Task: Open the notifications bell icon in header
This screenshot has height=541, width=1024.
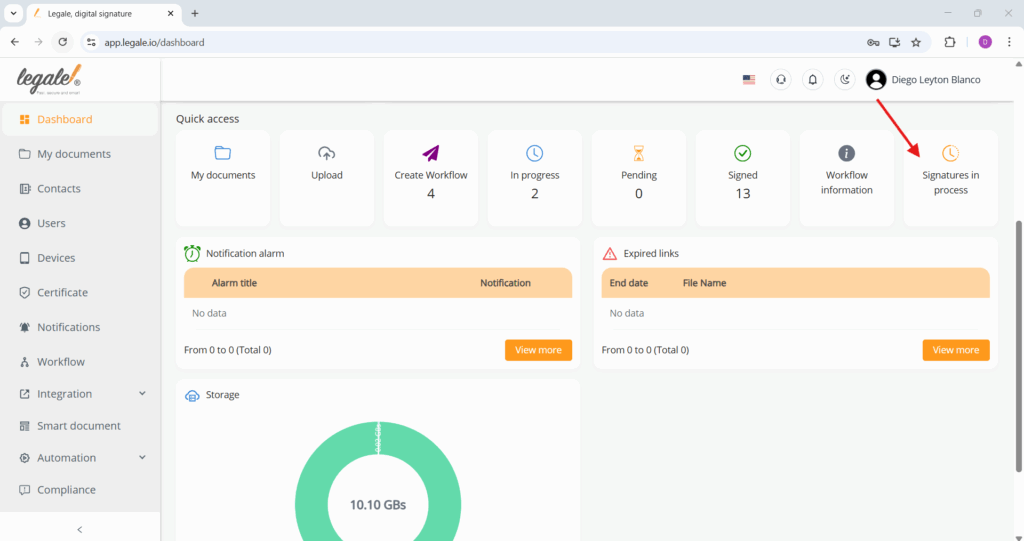Action: [812, 80]
